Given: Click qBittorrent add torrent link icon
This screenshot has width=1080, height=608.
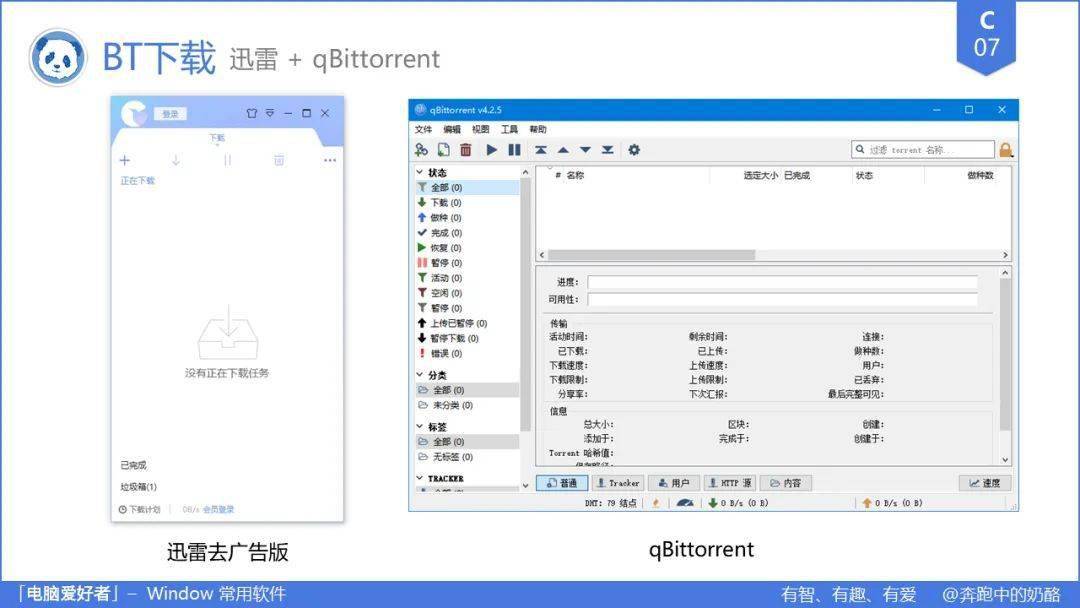Looking at the screenshot, I should 422,149.
